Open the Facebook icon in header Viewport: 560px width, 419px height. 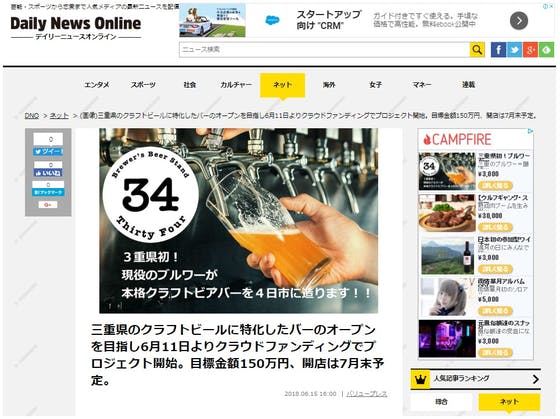498,50
